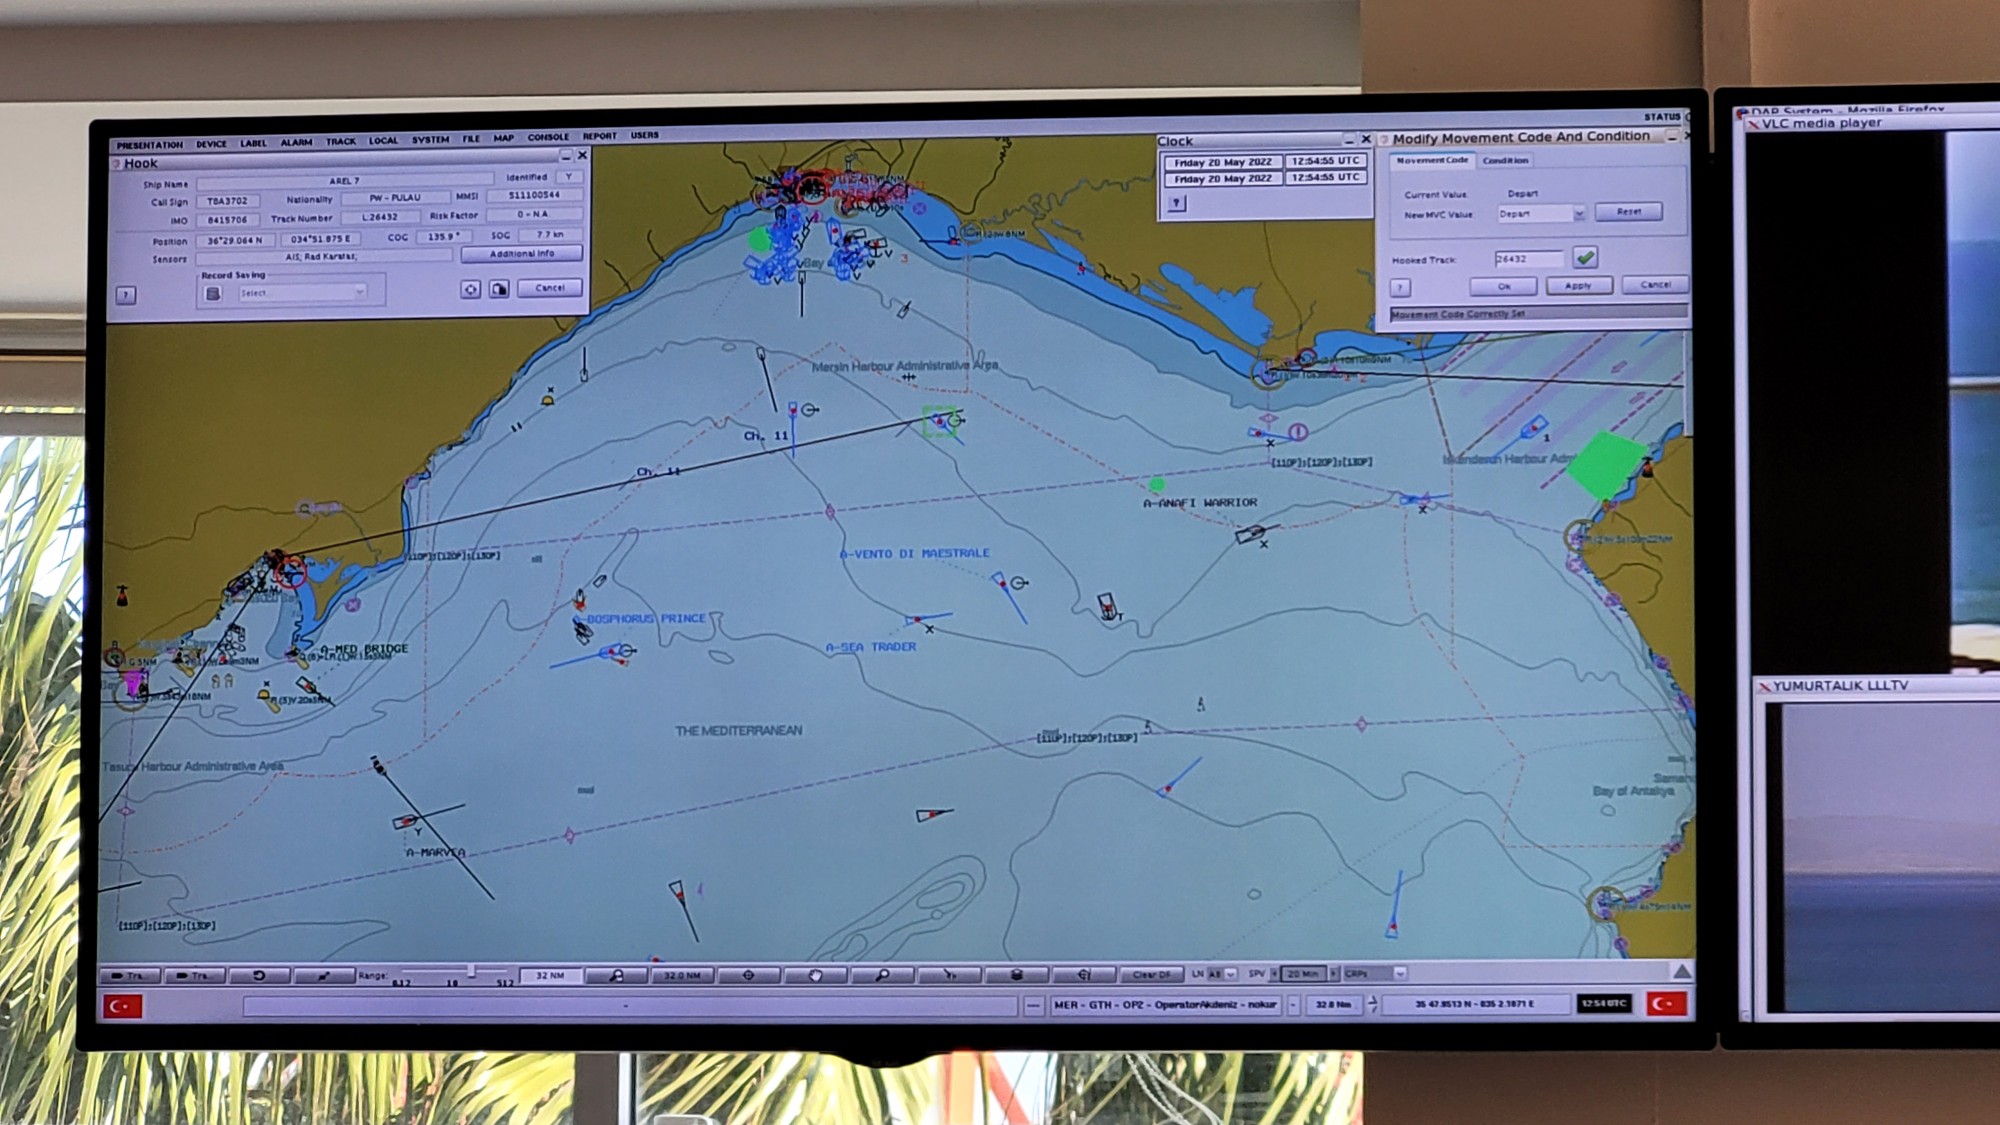
Task: Click the Hook panel help button
Action: [x=125, y=295]
